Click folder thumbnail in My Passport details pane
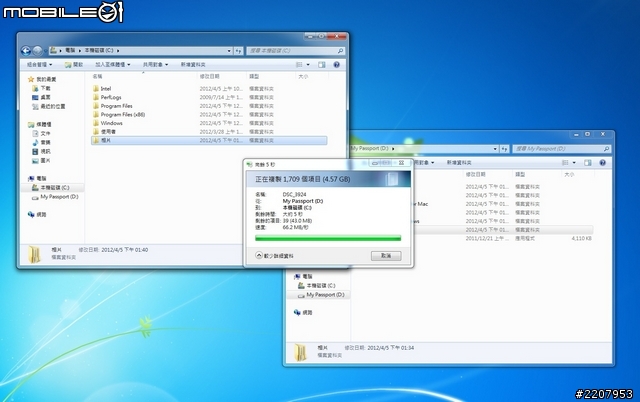 click(x=301, y=352)
